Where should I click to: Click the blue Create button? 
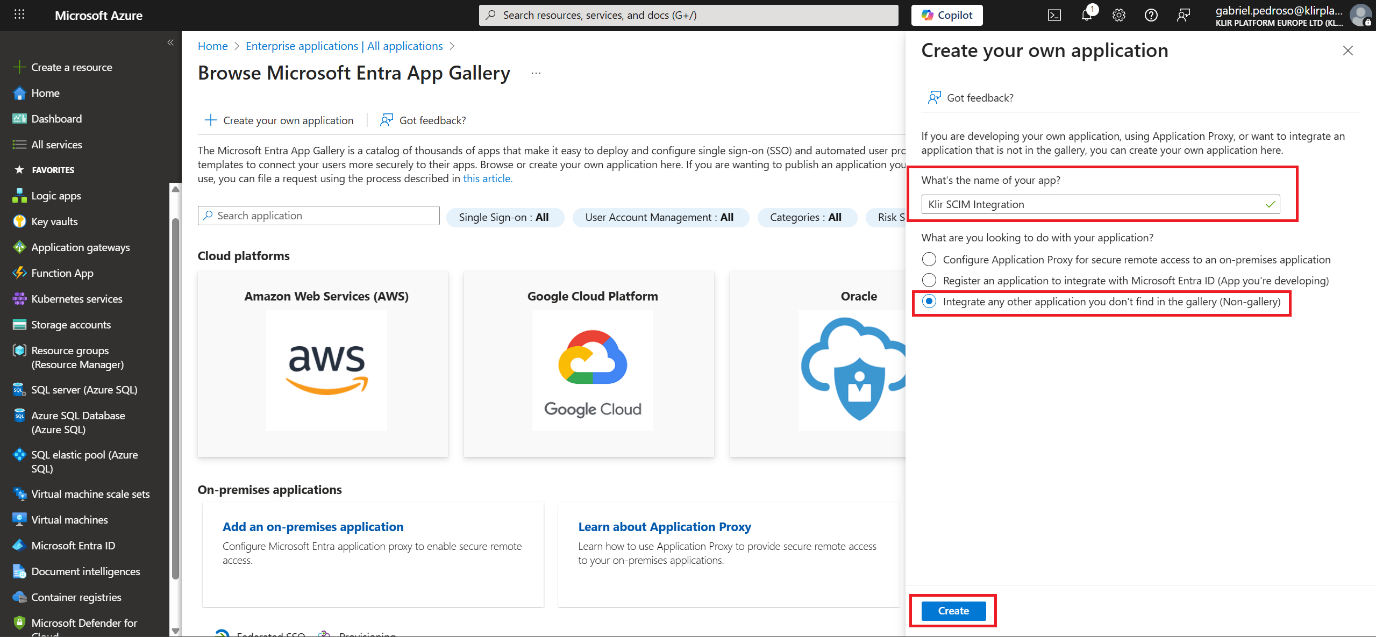pyautogui.click(x=953, y=611)
